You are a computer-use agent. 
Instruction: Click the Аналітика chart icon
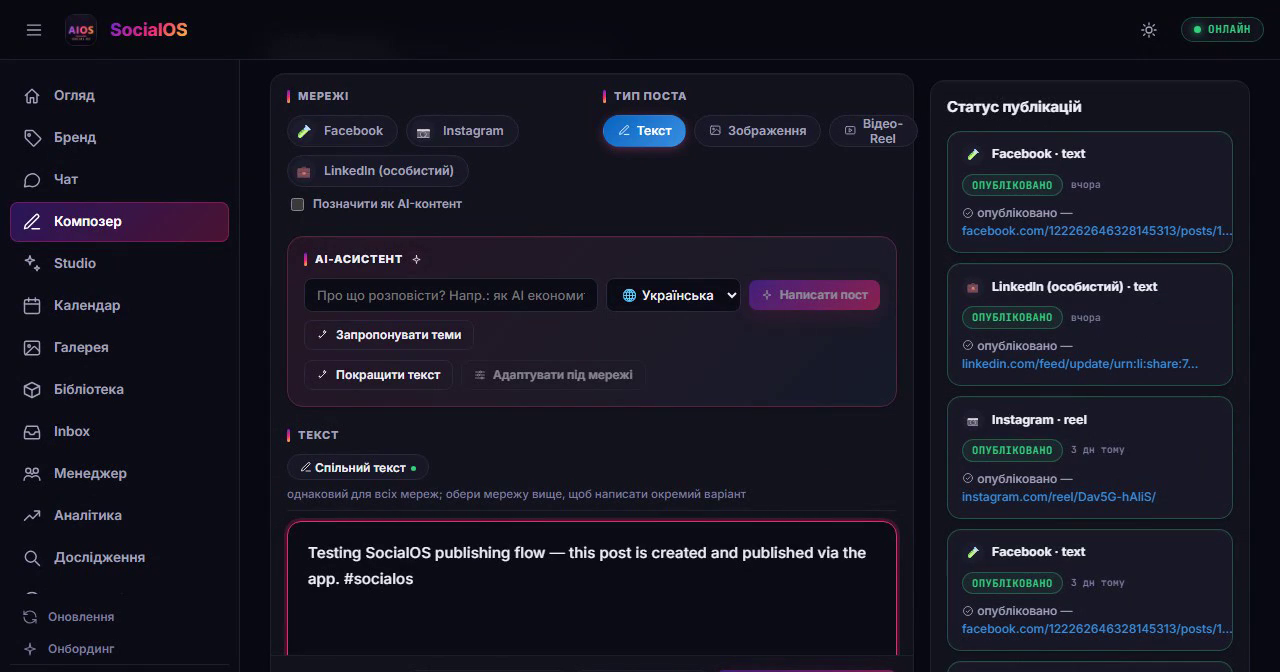click(x=32, y=515)
